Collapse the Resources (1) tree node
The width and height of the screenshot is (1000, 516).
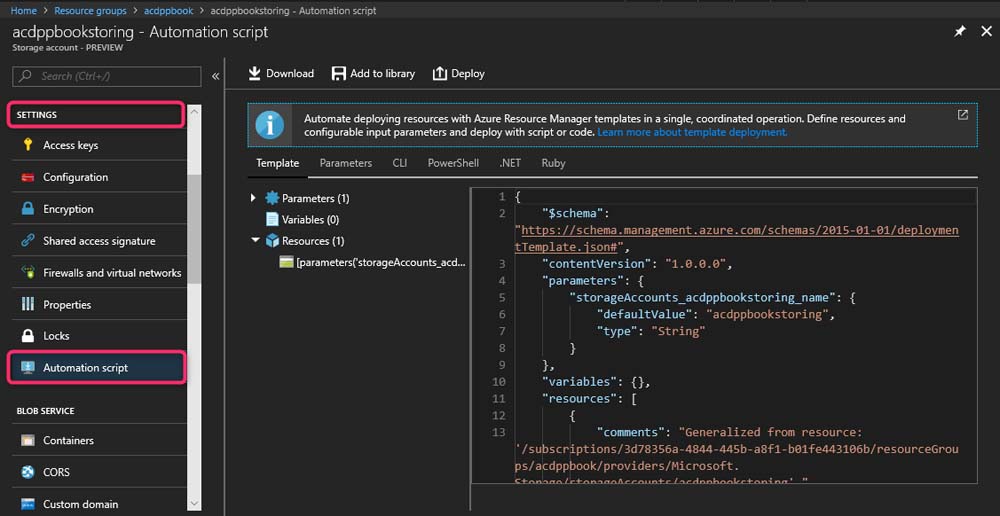coord(254,240)
